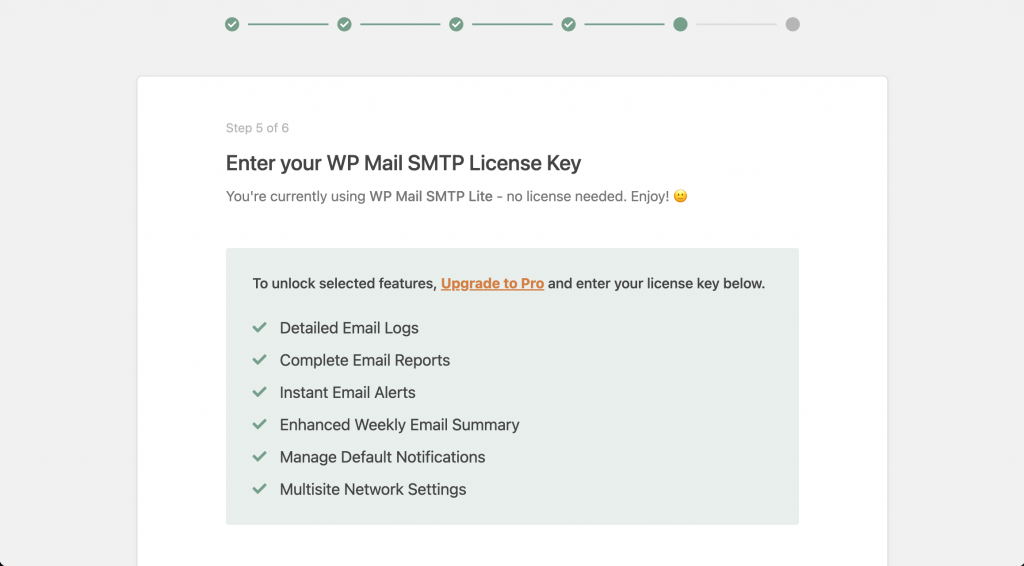Click the current fifth step dot

(x=680, y=24)
